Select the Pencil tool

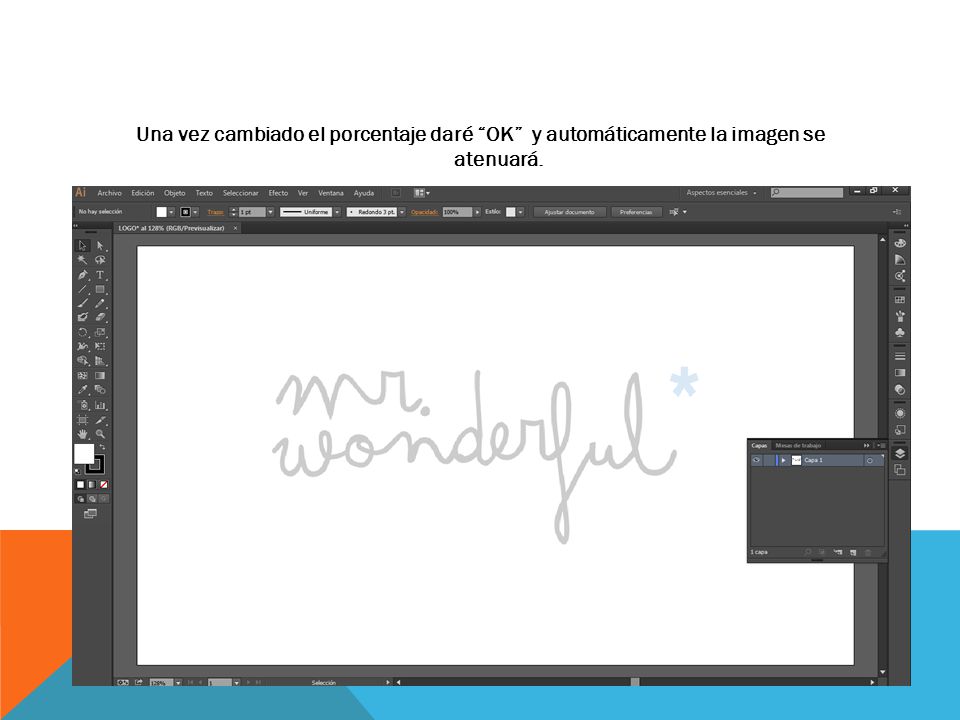(x=100, y=303)
